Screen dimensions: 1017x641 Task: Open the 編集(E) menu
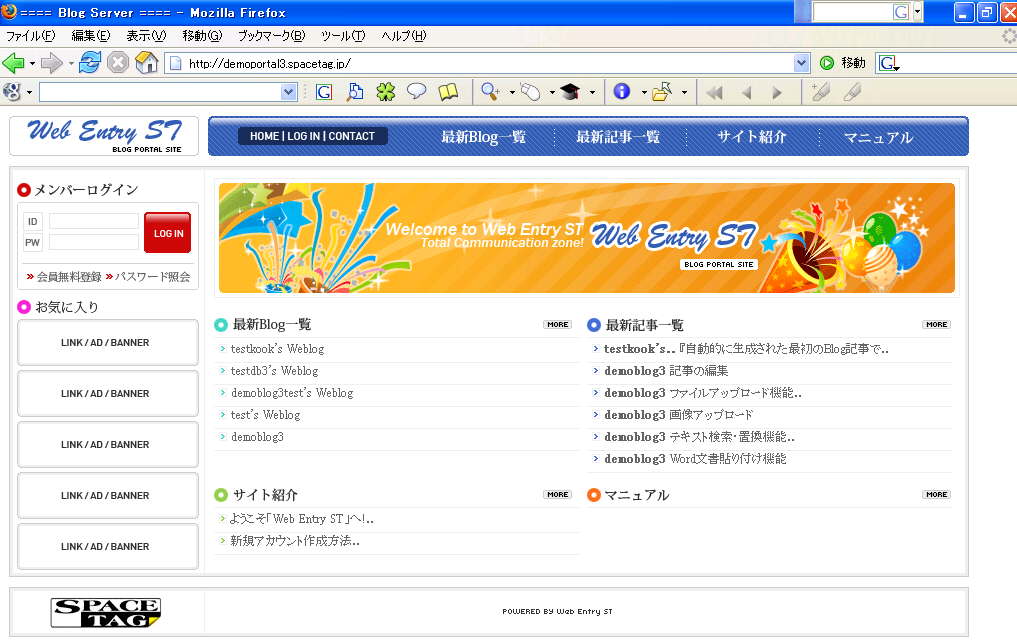91,36
